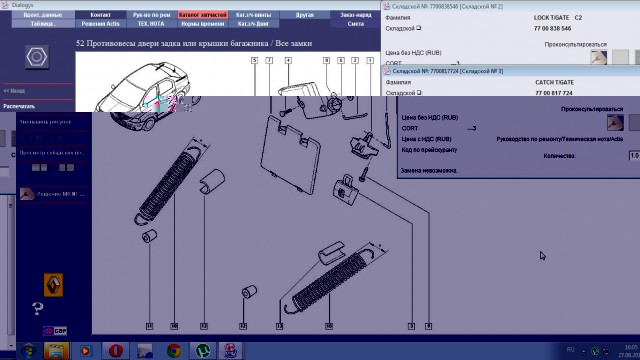Click the Renault logo icon
This screenshot has width=640, height=360.
(53, 284)
